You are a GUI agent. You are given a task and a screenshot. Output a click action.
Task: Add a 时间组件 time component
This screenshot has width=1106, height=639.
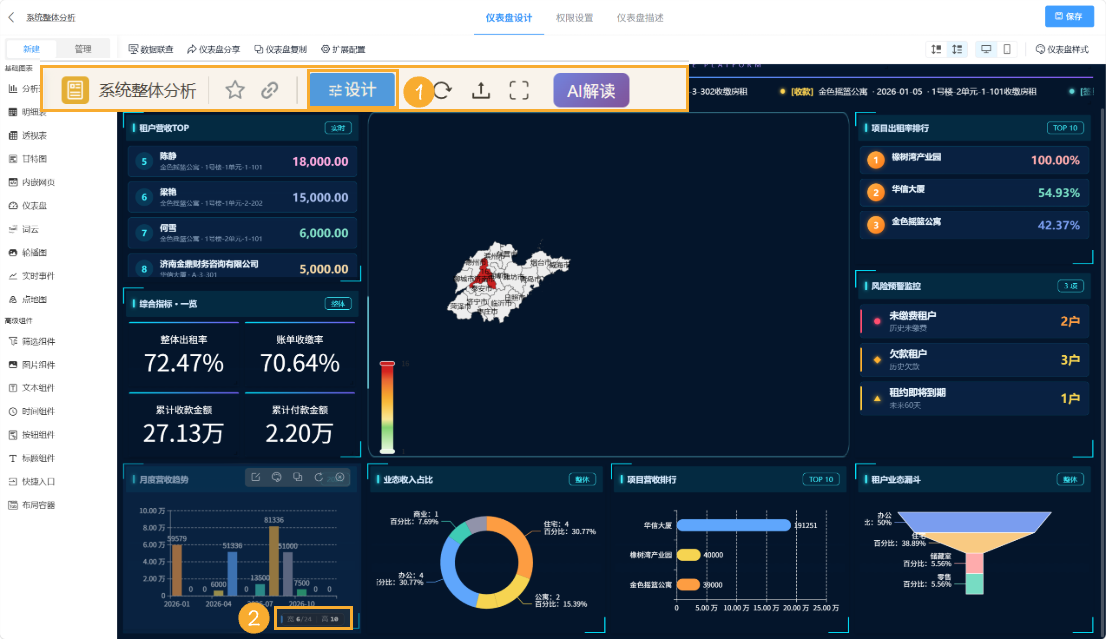pos(32,411)
